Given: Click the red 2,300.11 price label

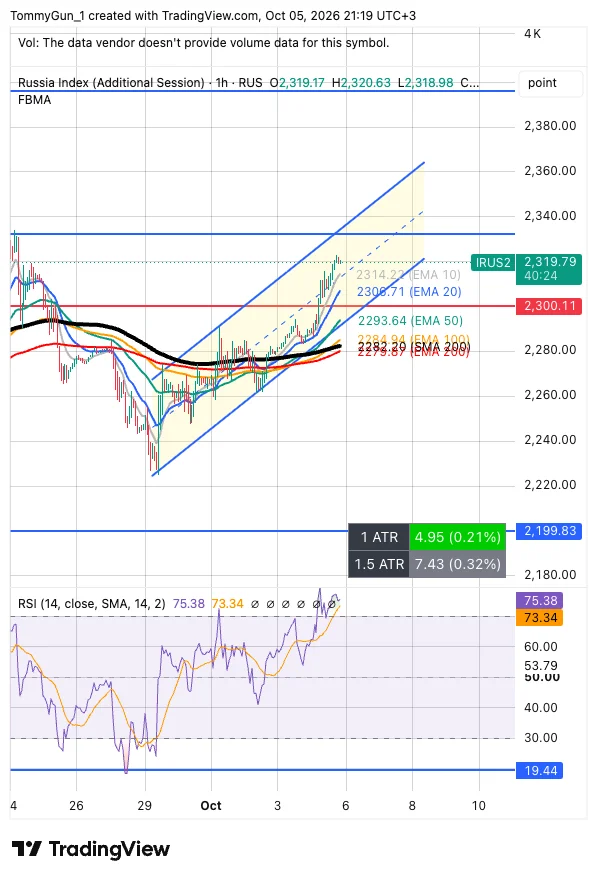Looking at the screenshot, I should [x=549, y=306].
